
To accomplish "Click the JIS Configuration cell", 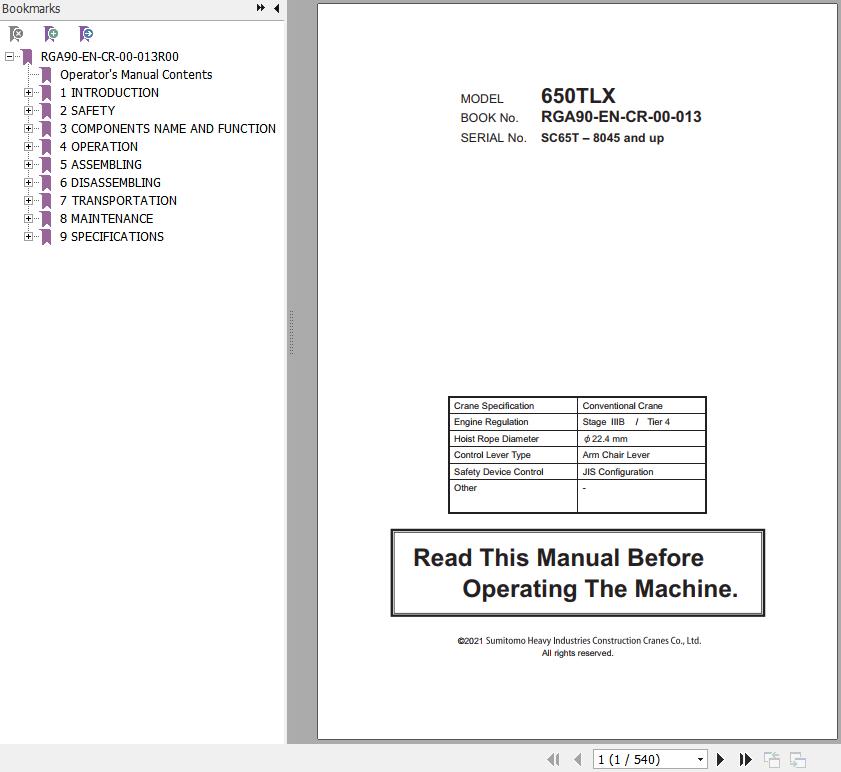I will [x=641, y=472].
